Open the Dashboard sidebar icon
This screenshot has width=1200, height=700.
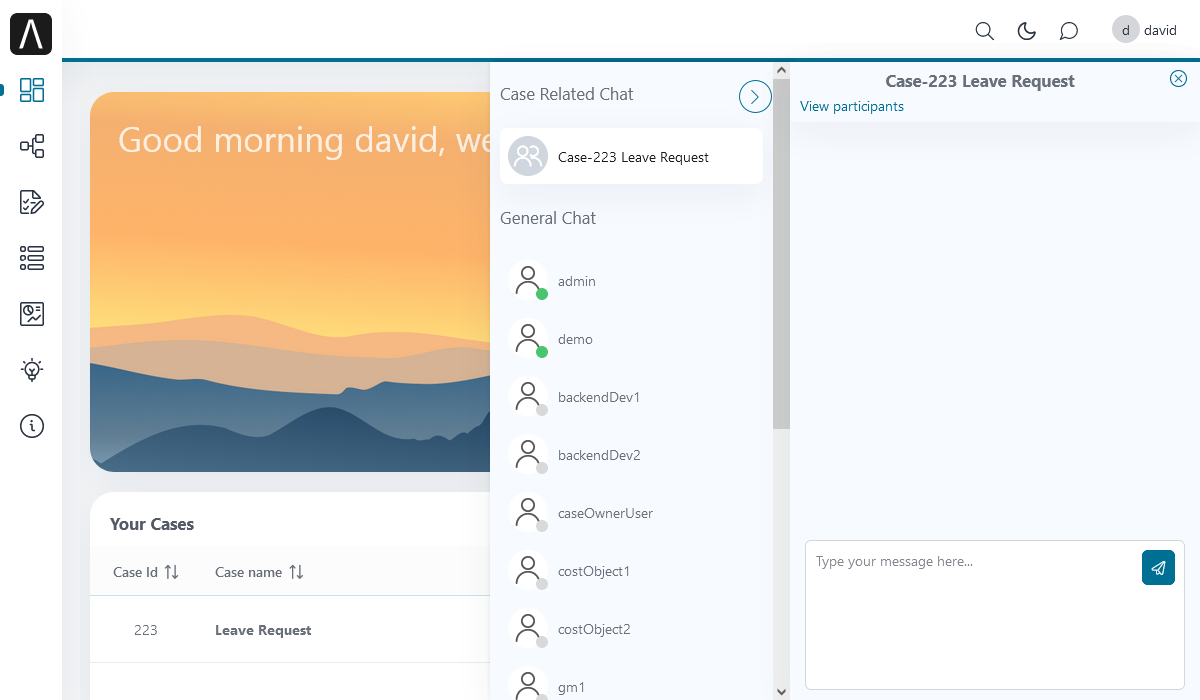[x=32, y=90]
